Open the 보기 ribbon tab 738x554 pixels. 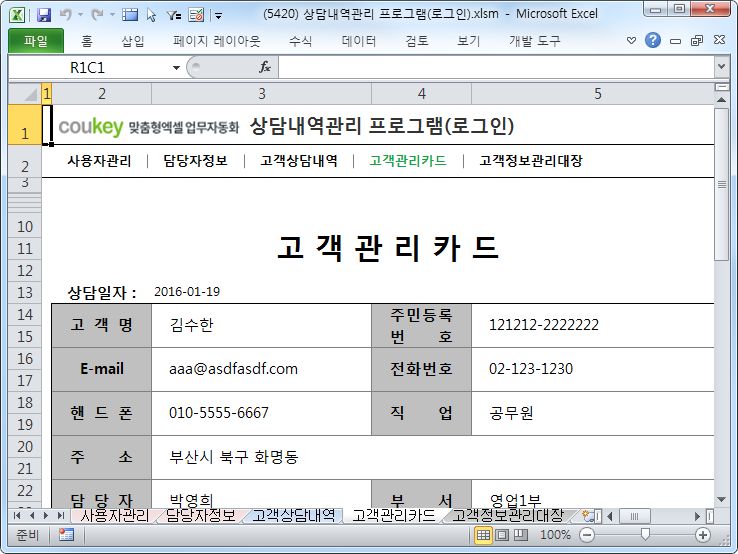tap(468, 41)
